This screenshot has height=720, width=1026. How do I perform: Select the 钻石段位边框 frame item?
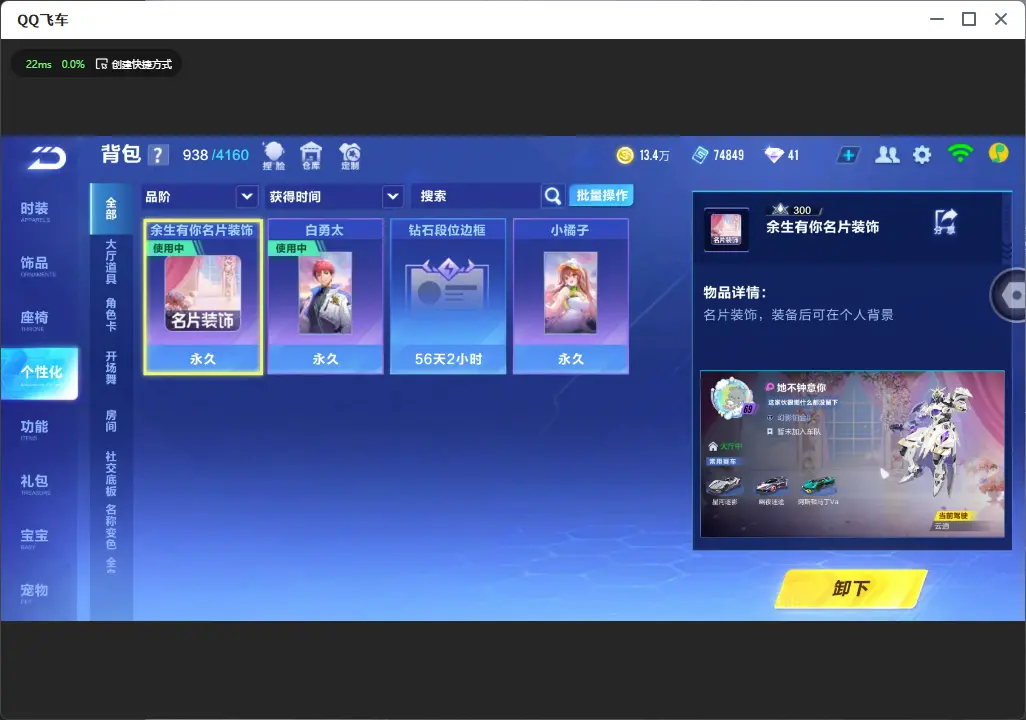[x=448, y=297]
